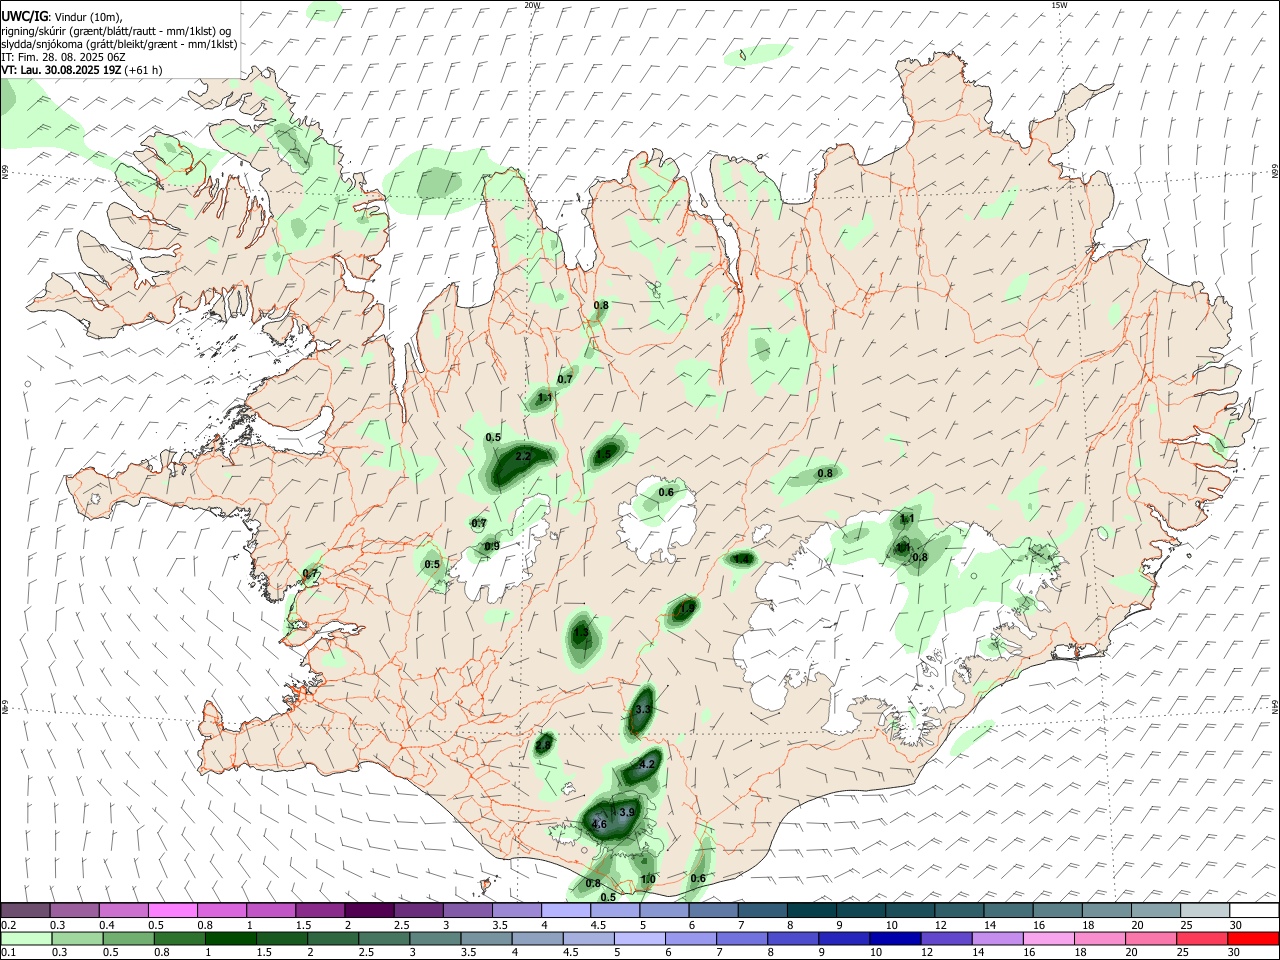Click the 4.2 rainfall value

(x=646, y=764)
